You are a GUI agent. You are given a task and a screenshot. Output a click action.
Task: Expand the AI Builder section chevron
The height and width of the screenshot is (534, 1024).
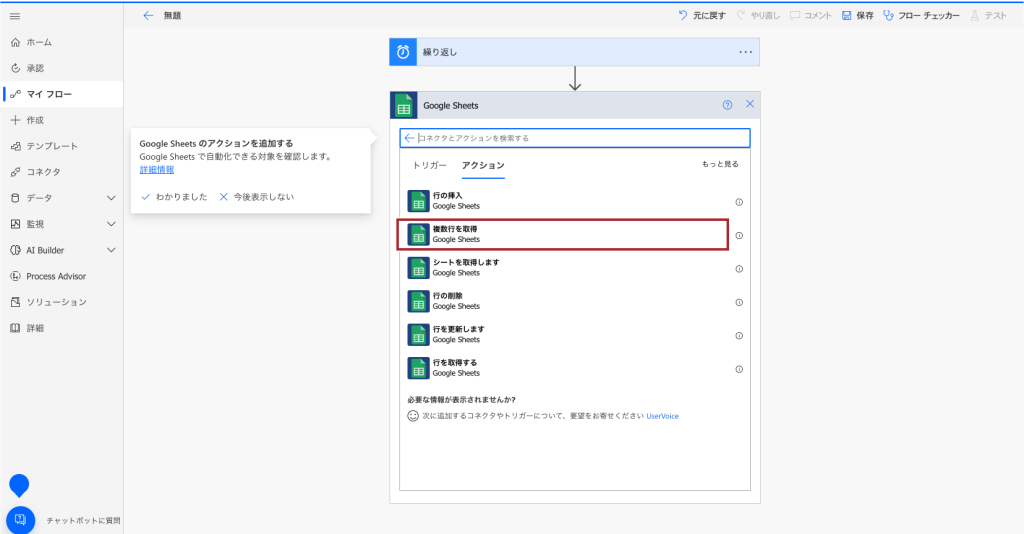click(111, 250)
